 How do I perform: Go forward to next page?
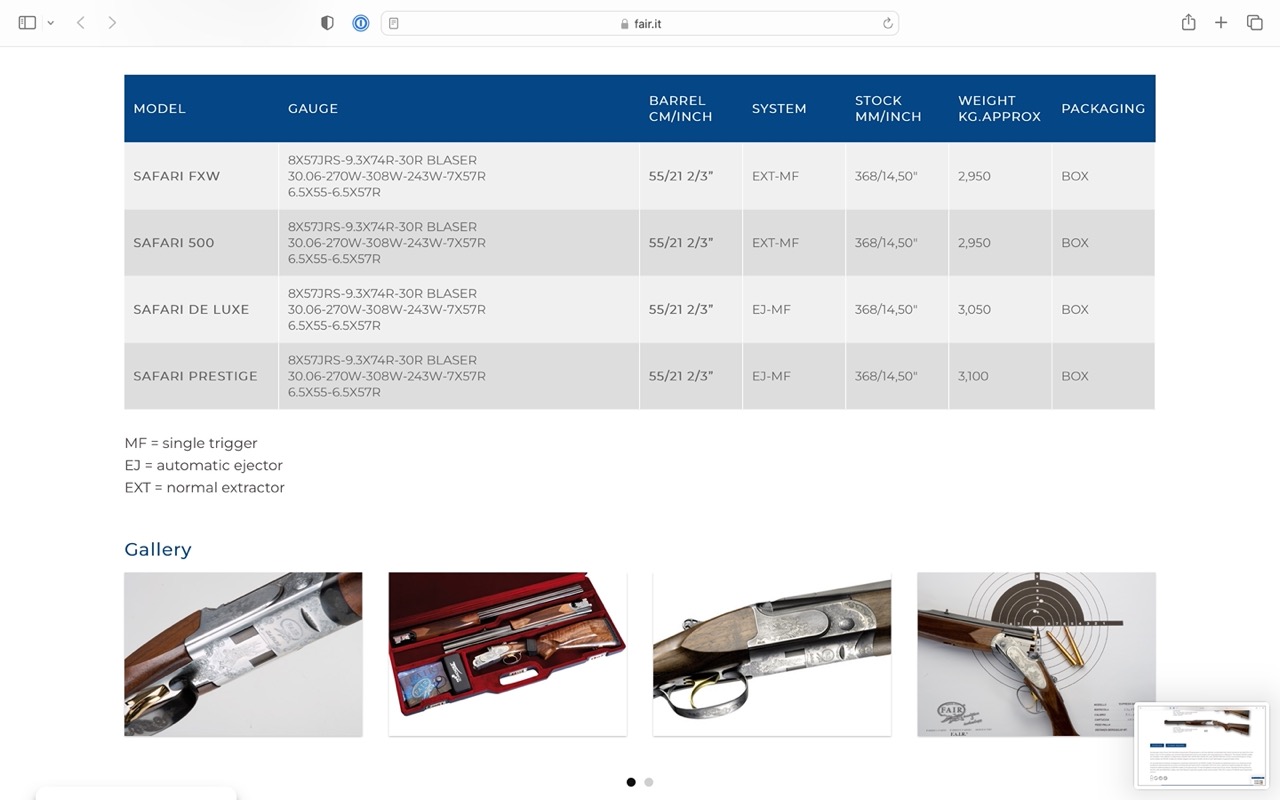[x=112, y=23]
